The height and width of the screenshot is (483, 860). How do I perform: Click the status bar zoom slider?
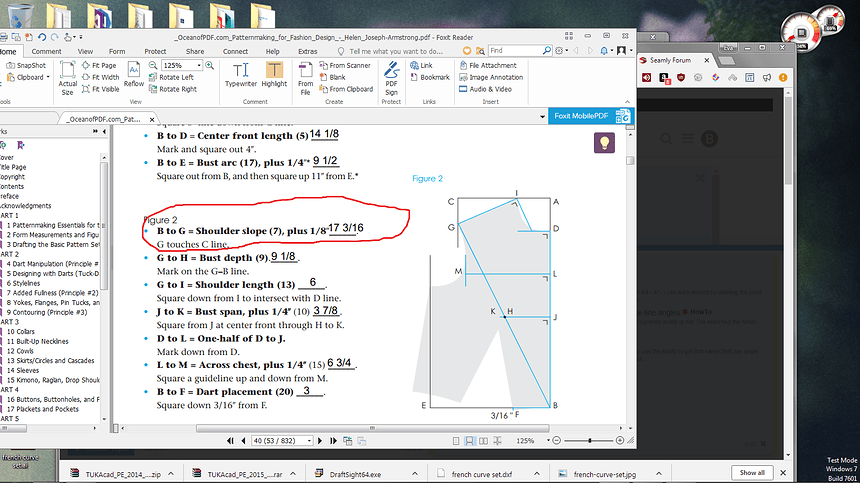click(590, 441)
